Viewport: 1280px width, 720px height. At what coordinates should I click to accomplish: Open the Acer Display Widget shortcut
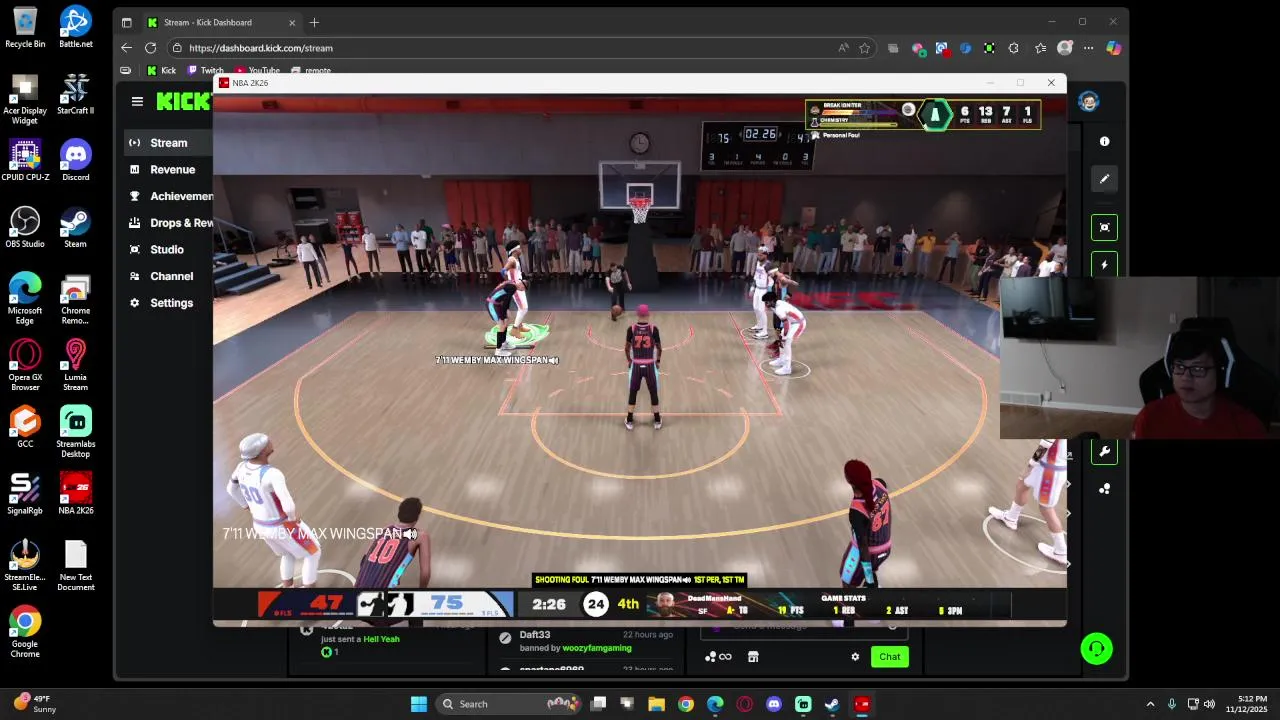(x=25, y=99)
